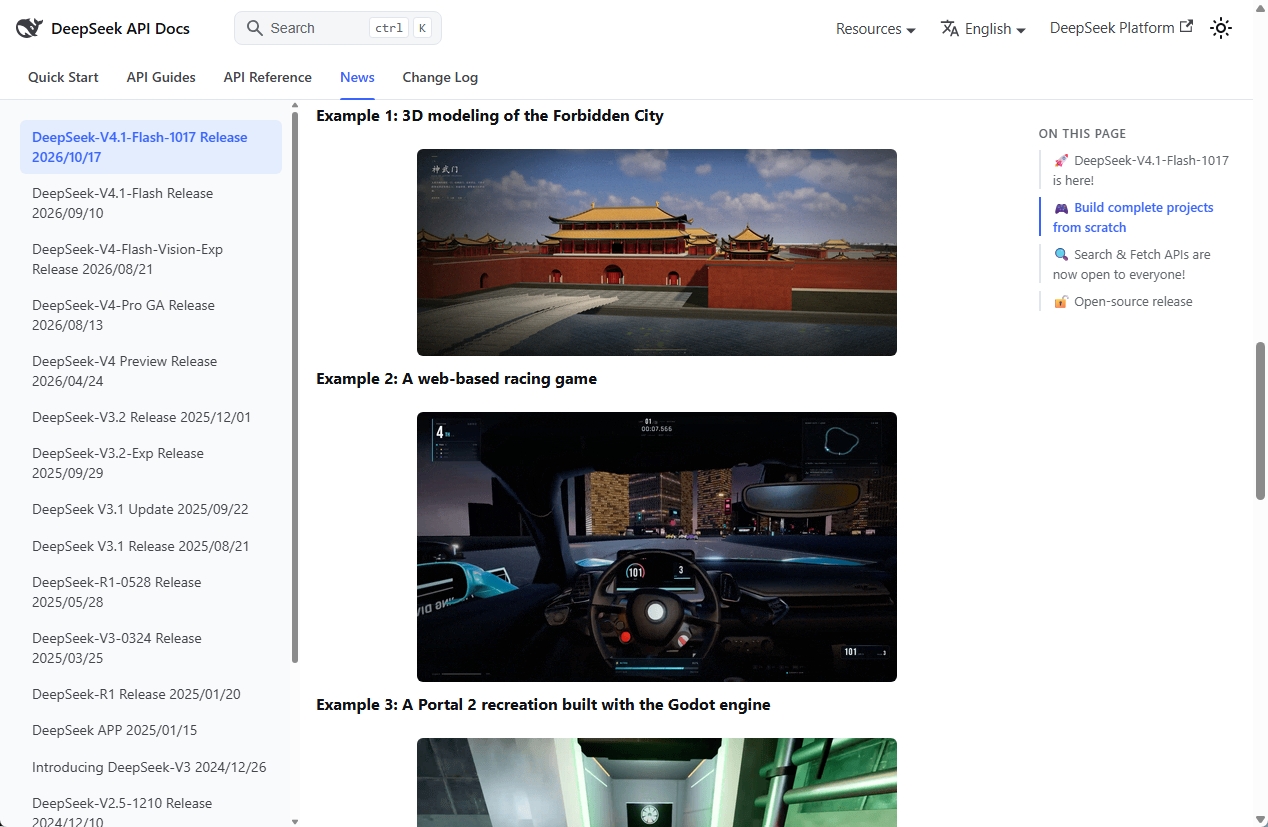Select the News tab
The height and width of the screenshot is (827, 1268).
click(x=357, y=77)
